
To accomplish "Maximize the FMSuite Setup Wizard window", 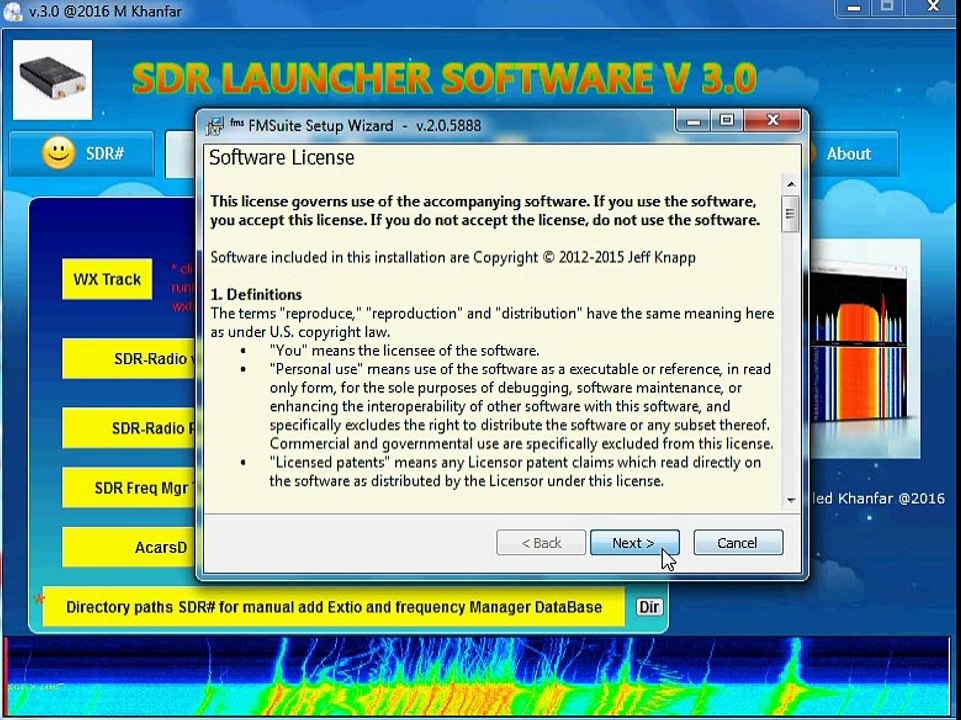I will point(727,121).
